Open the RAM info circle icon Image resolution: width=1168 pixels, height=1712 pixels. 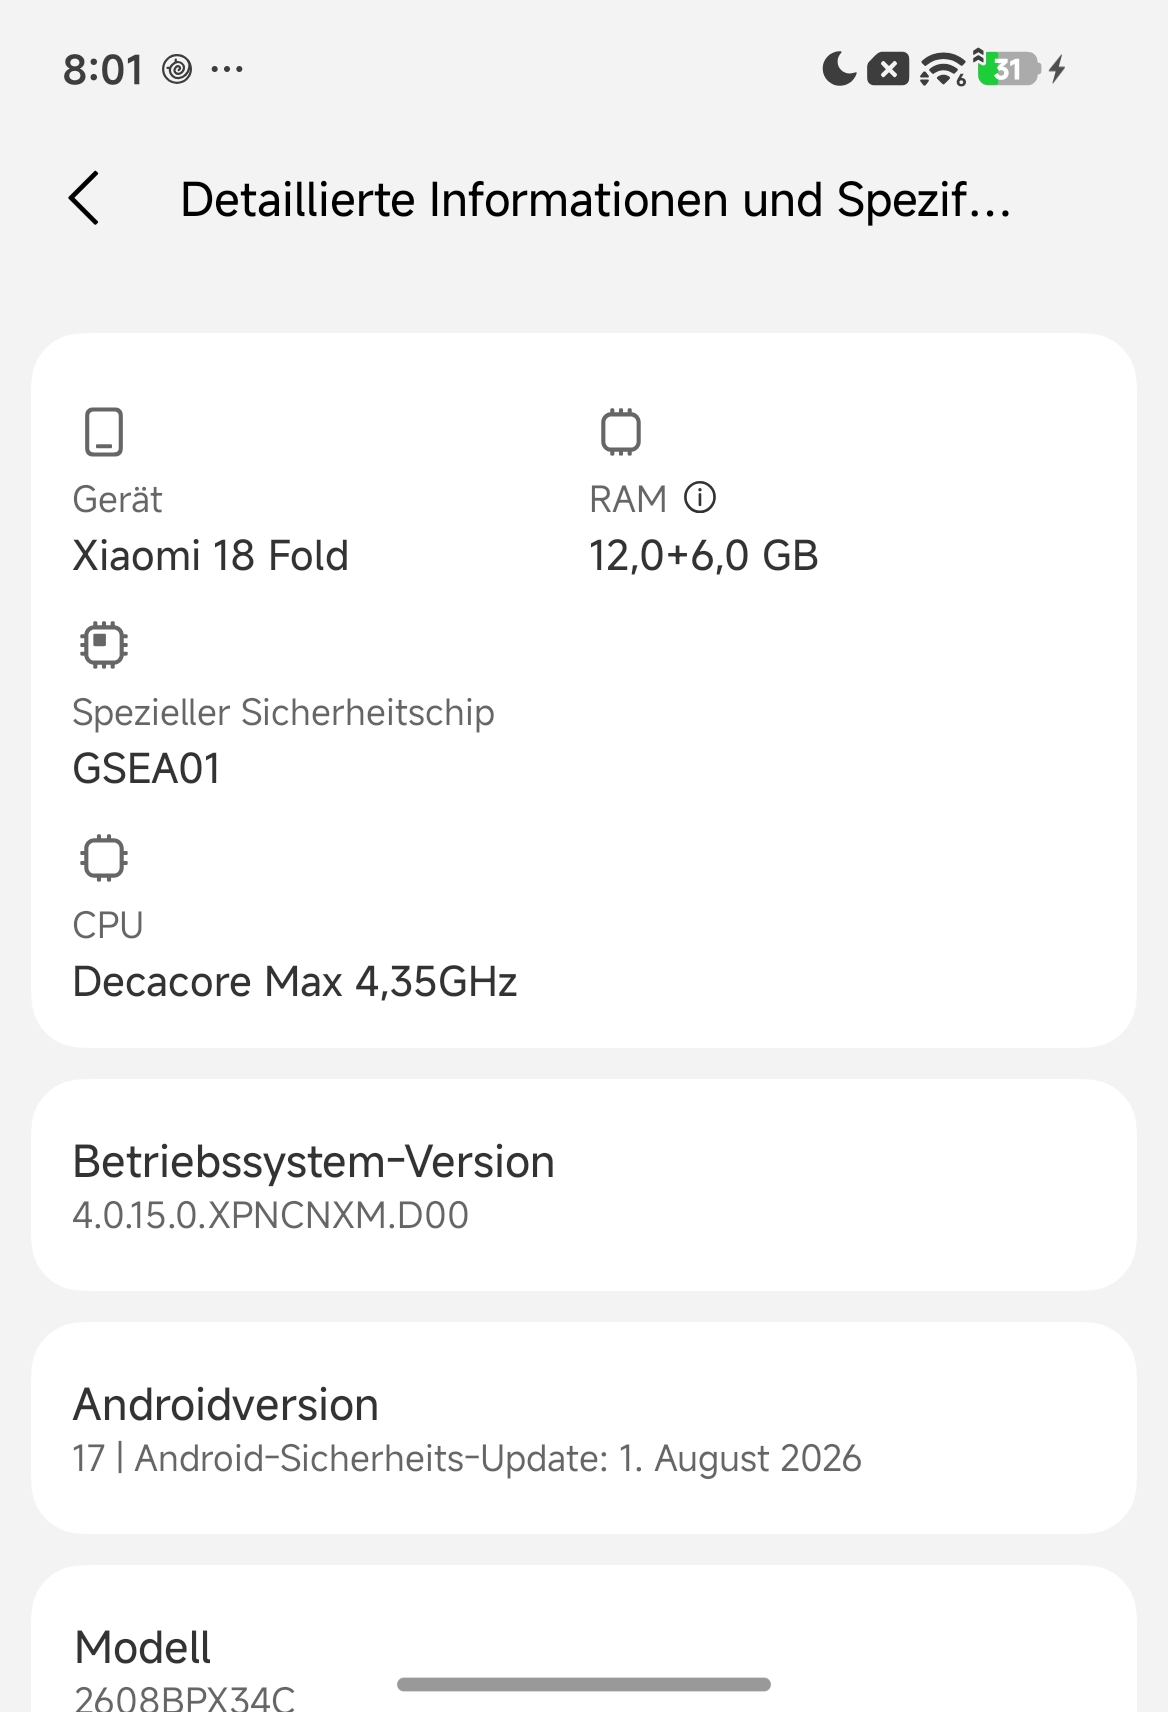point(700,497)
